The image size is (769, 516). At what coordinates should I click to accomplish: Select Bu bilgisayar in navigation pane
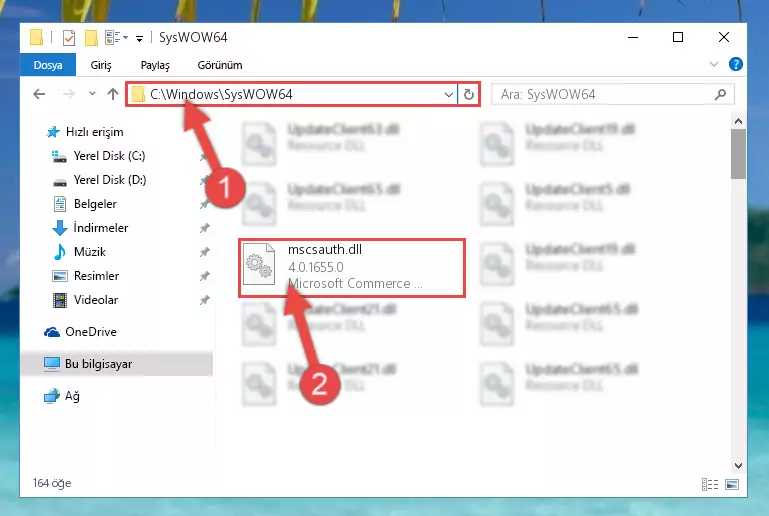coord(99,364)
